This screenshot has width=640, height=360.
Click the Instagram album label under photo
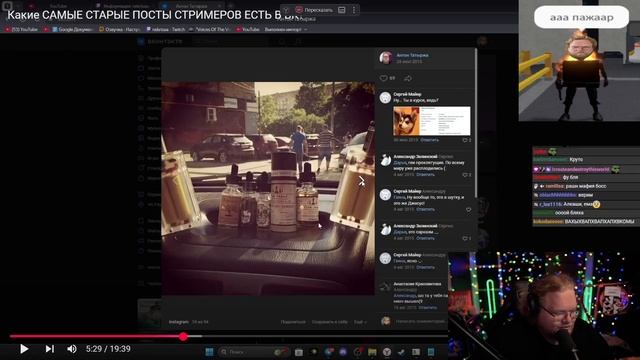point(179,322)
